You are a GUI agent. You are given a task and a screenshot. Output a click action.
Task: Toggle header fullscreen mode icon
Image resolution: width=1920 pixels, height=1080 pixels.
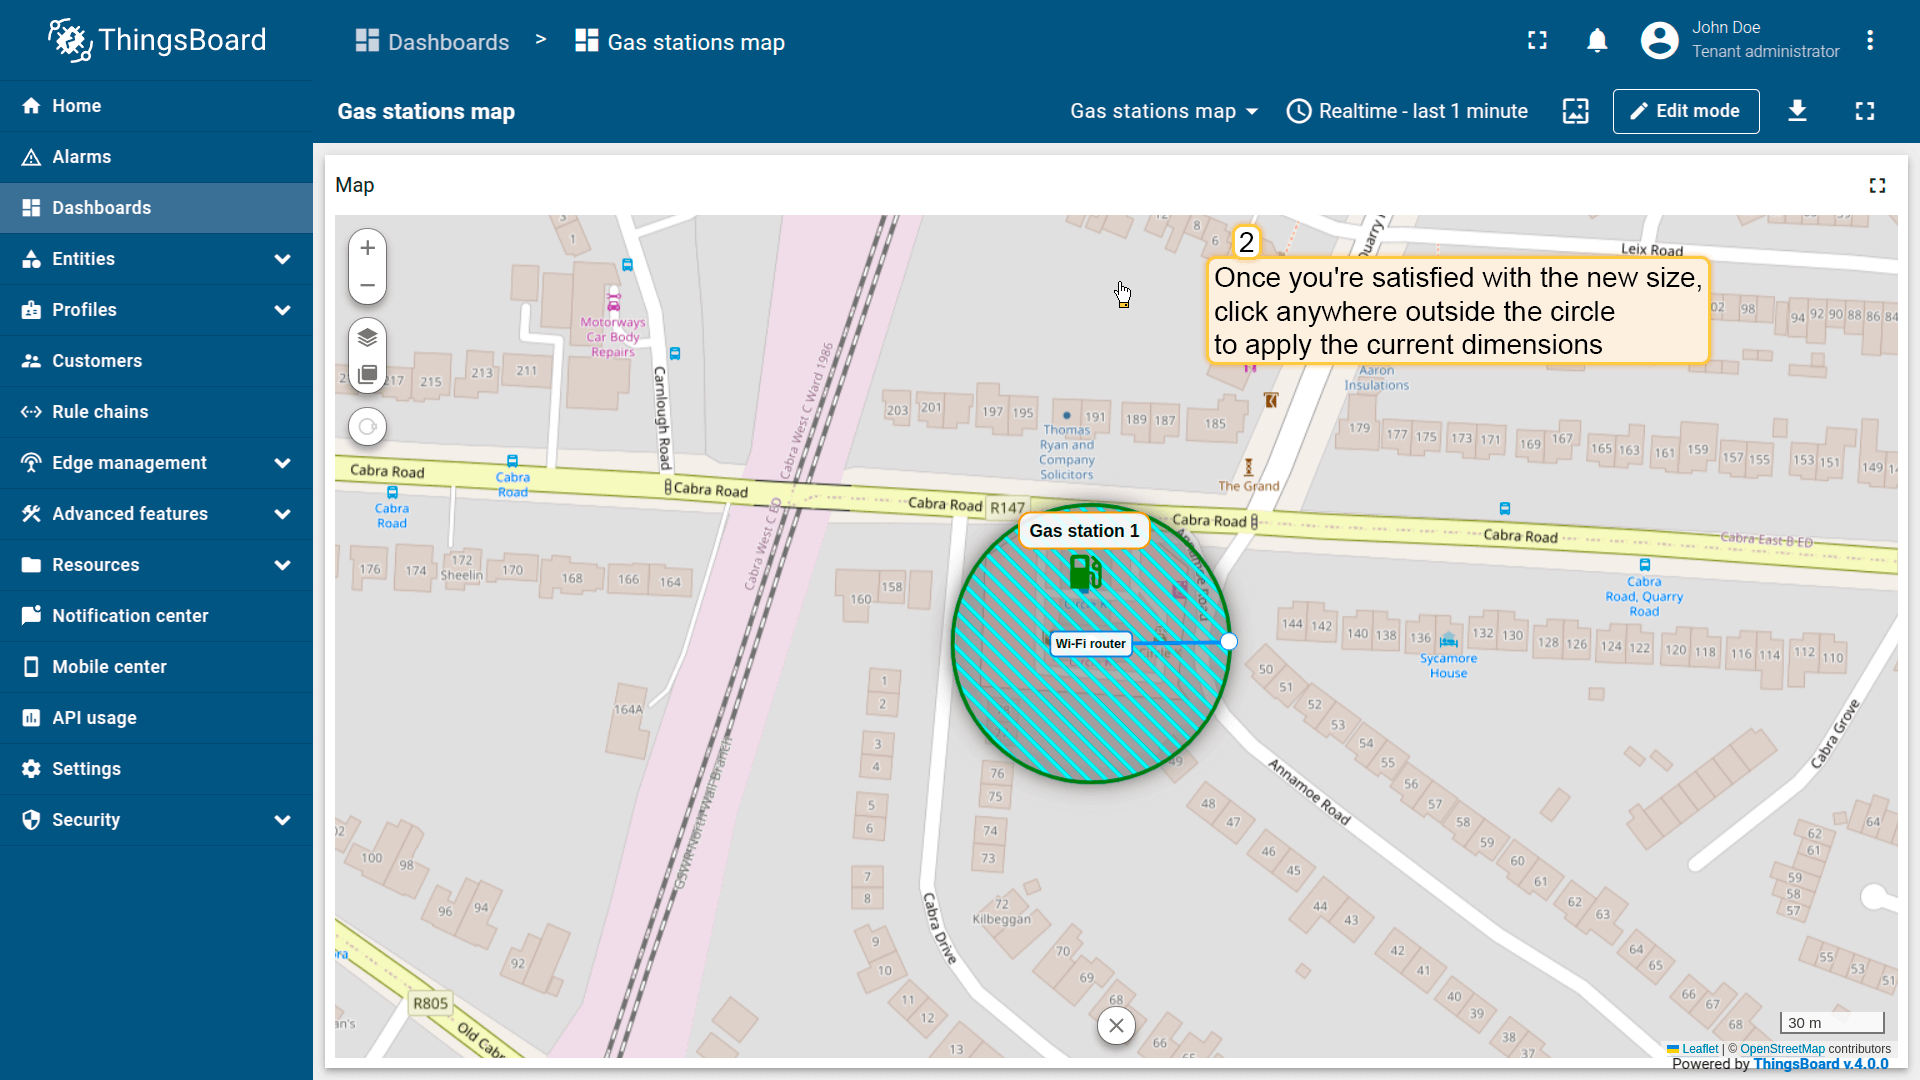point(1537,41)
